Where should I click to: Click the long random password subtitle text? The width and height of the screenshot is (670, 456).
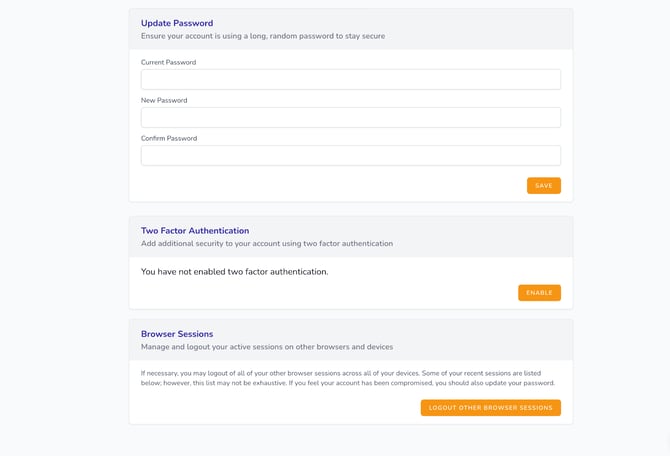(263, 36)
